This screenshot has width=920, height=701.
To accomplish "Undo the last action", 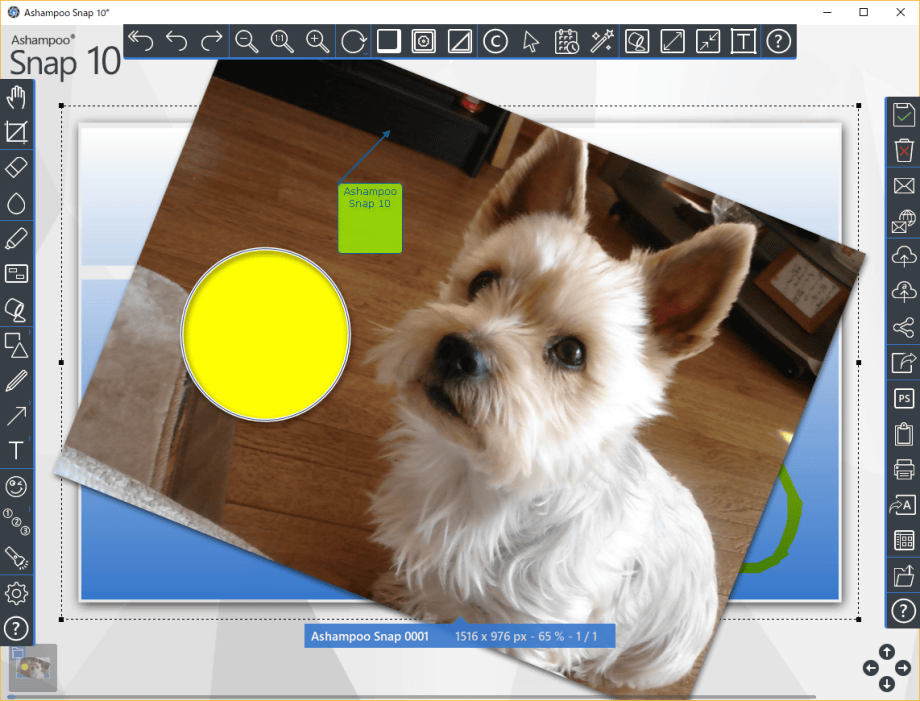I will tap(177, 41).
